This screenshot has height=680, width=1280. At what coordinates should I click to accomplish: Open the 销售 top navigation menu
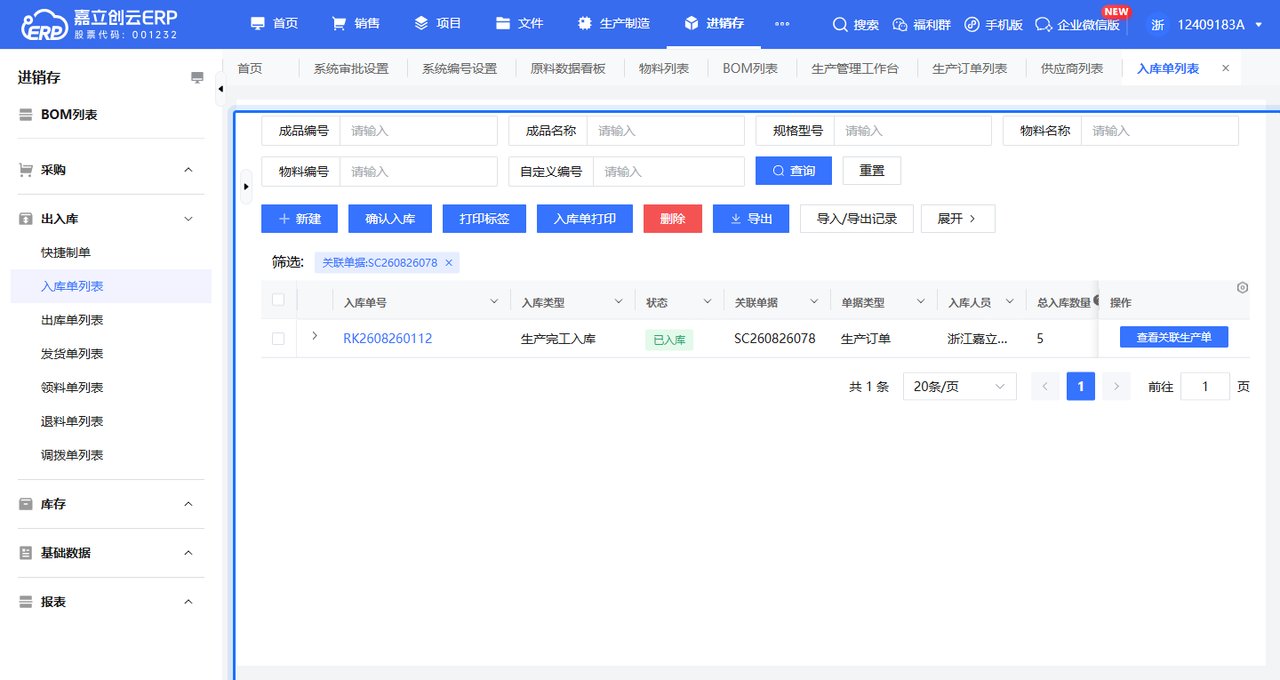pos(356,23)
